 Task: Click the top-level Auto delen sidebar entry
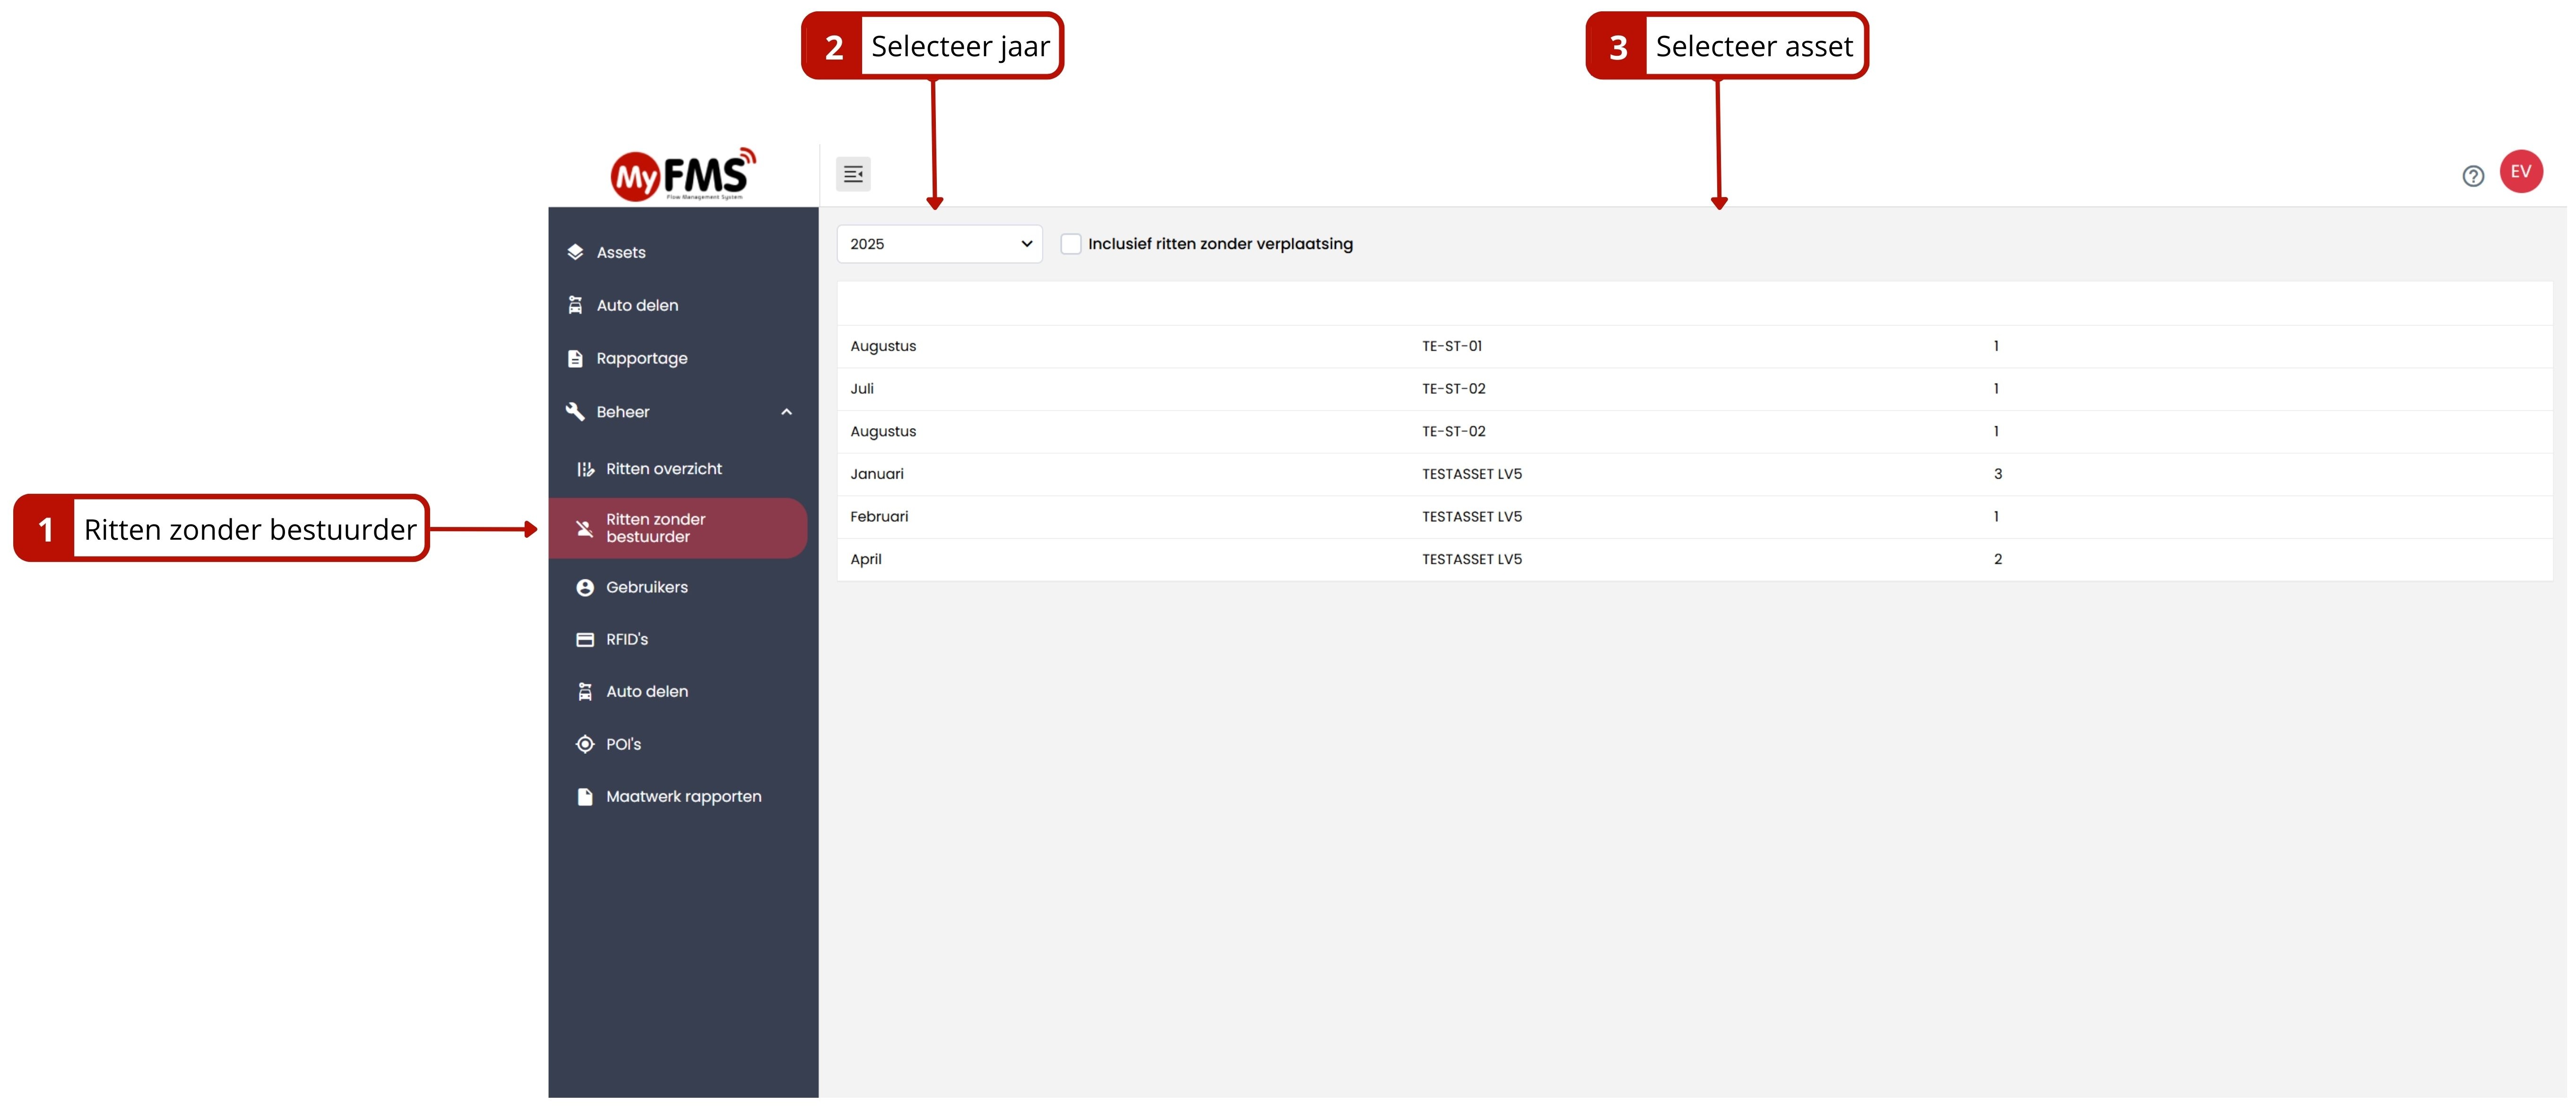click(636, 306)
